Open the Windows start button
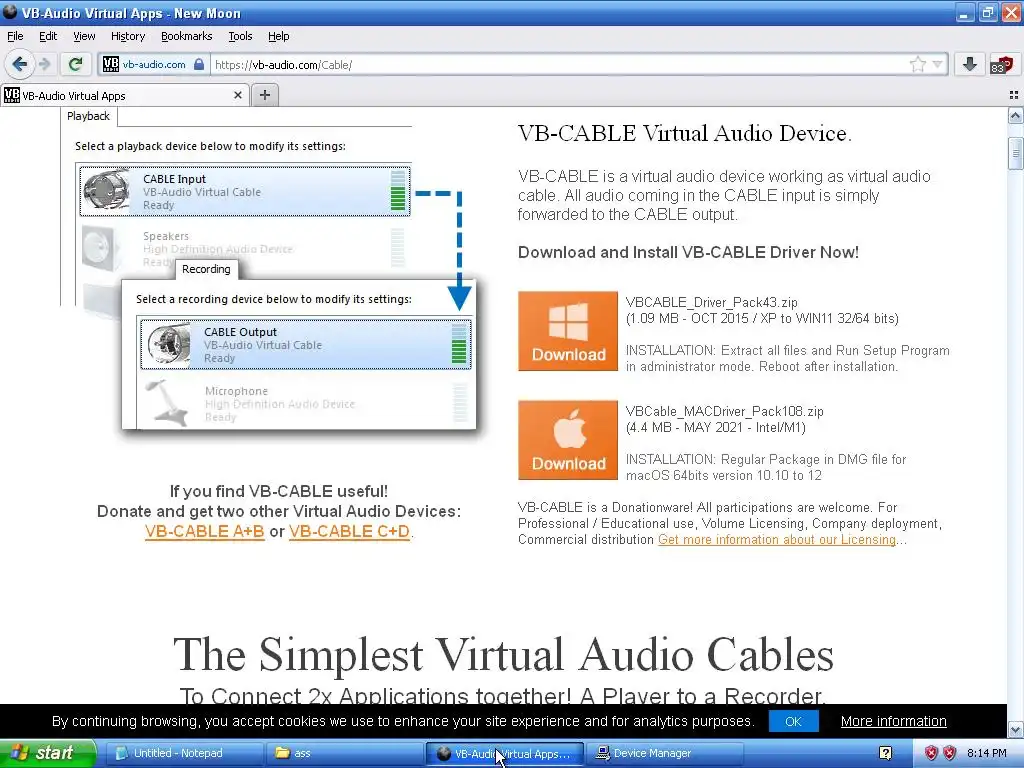This screenshot has width=1024, height=768. pos(48,753)
